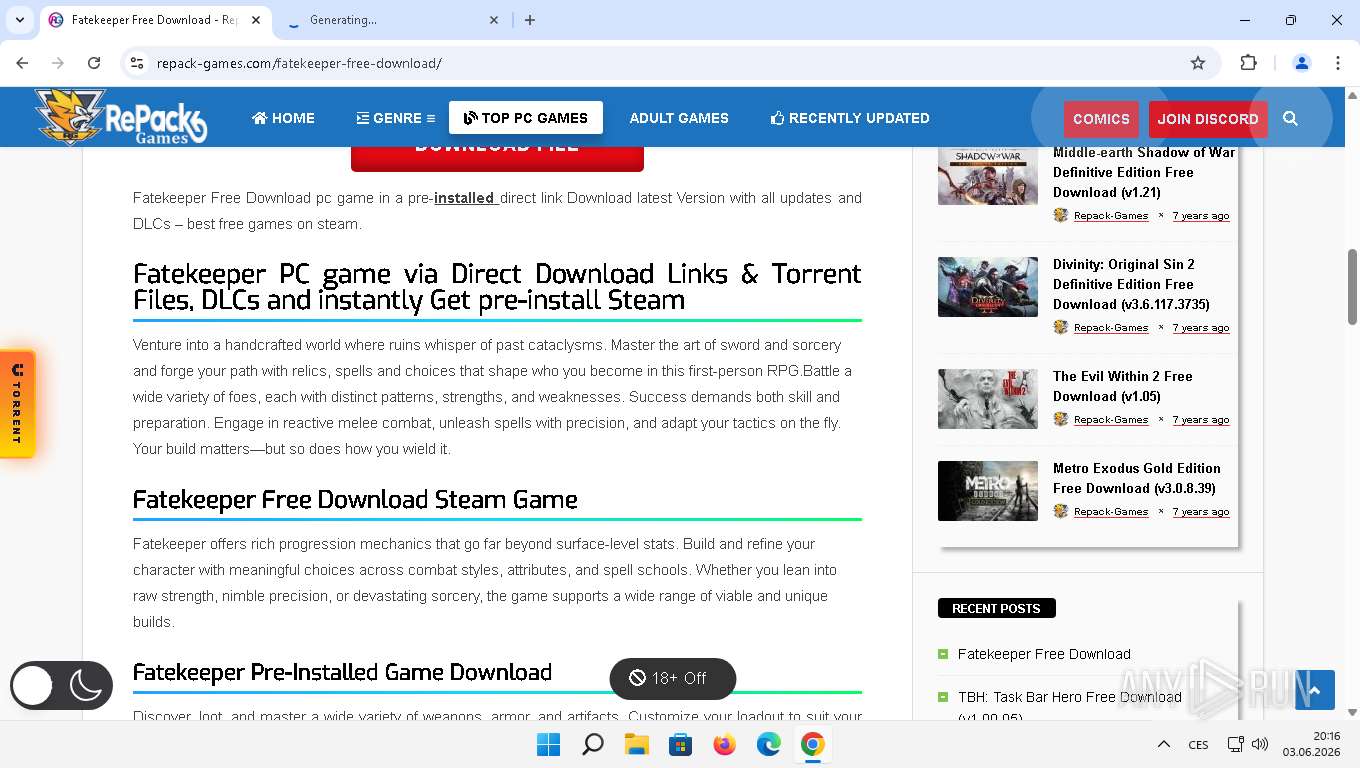Bookmark this page with star icon

coord(1198,63)
